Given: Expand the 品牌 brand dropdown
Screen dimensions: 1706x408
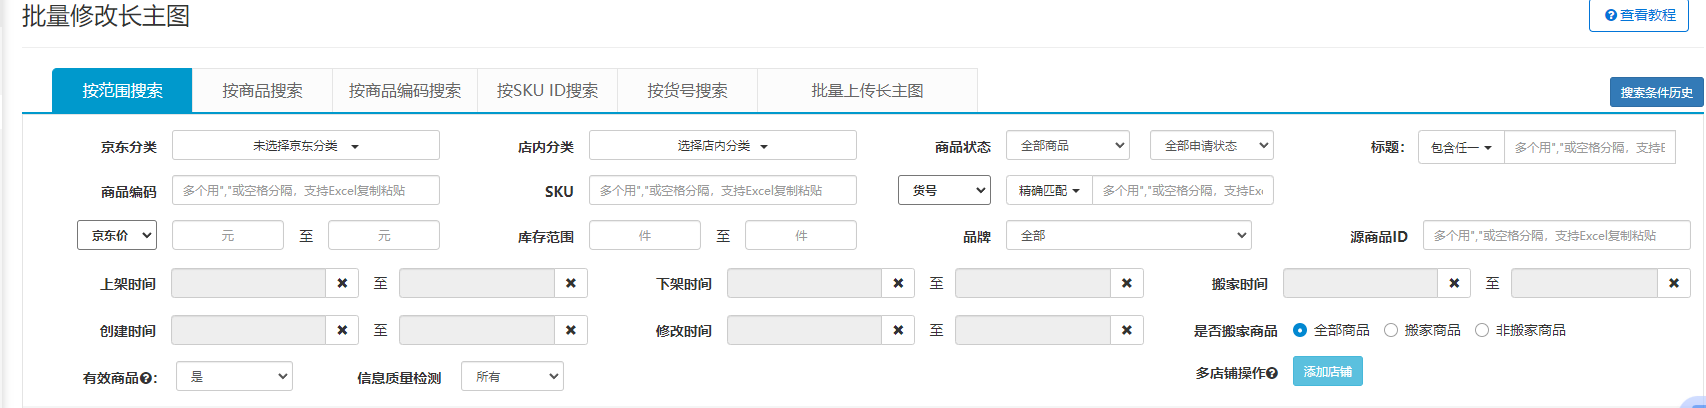Looking at the screenshot, I should 1128,236.
